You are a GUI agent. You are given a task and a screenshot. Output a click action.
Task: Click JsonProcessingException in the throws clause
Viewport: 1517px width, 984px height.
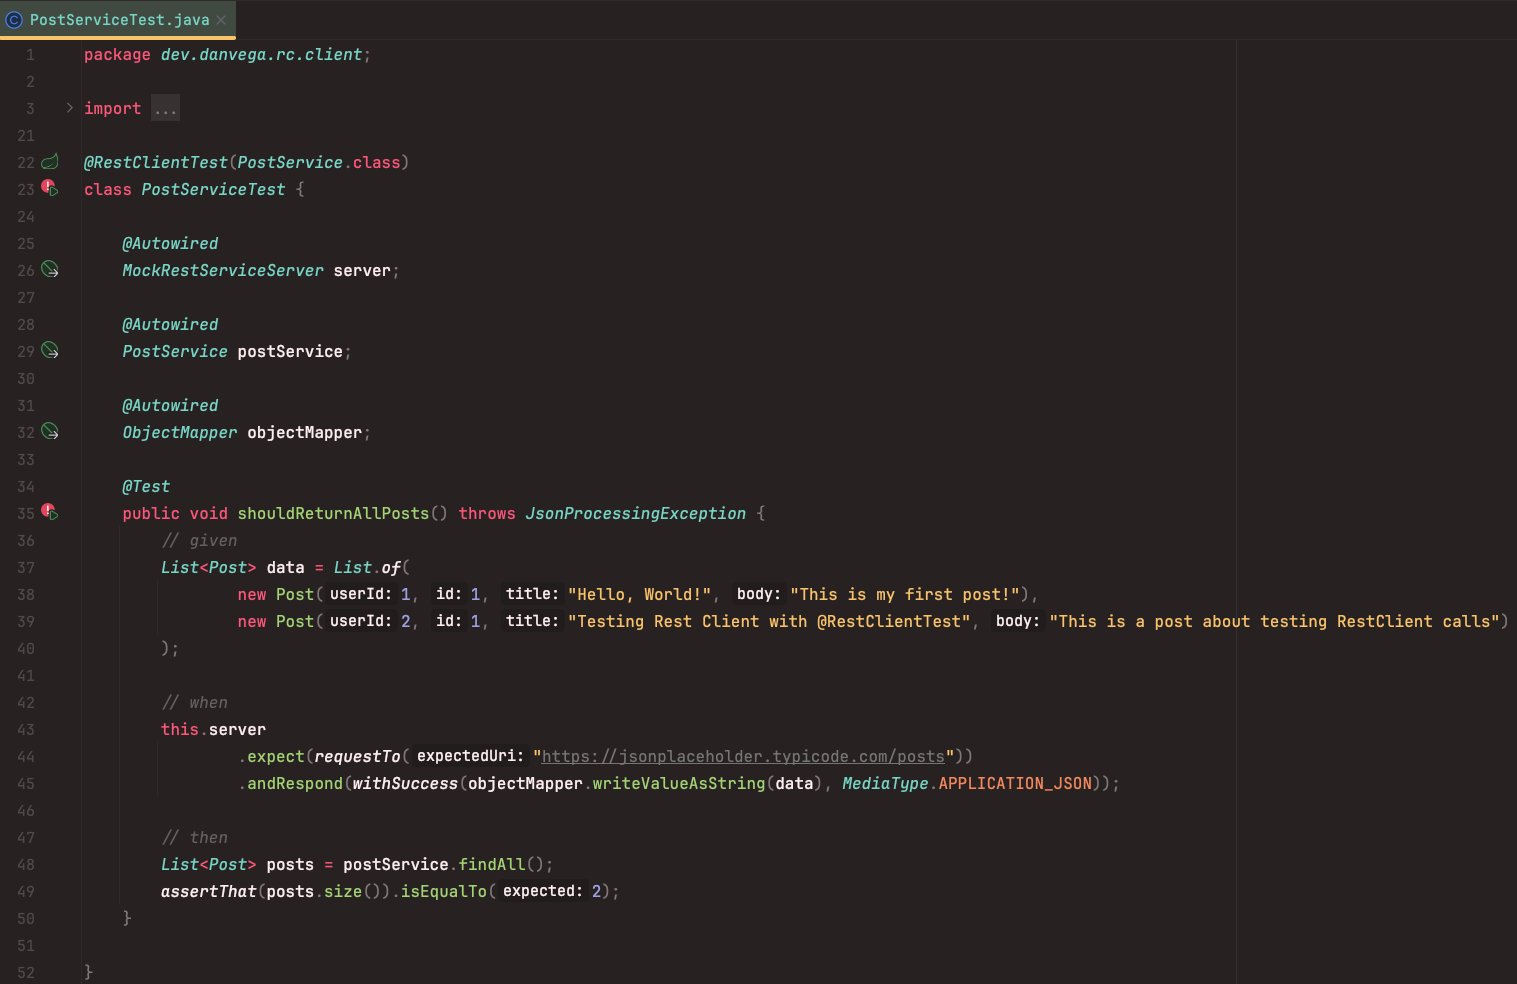636,513
